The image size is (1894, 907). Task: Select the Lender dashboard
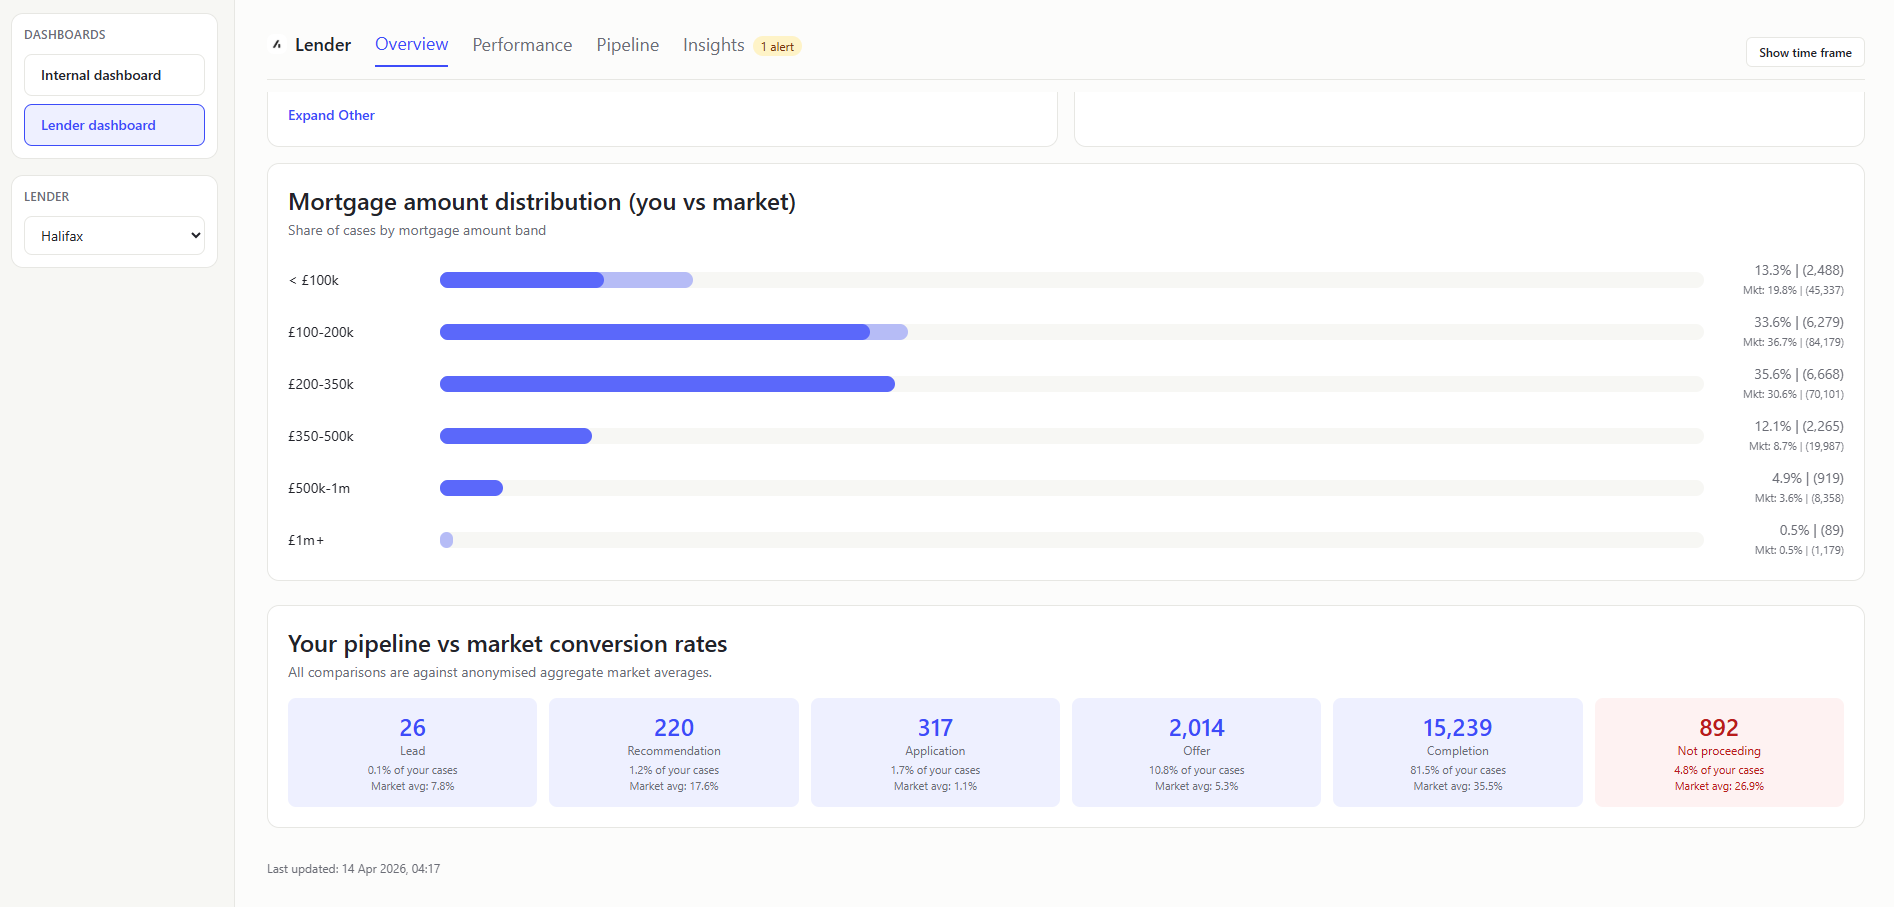coord(114,125)
